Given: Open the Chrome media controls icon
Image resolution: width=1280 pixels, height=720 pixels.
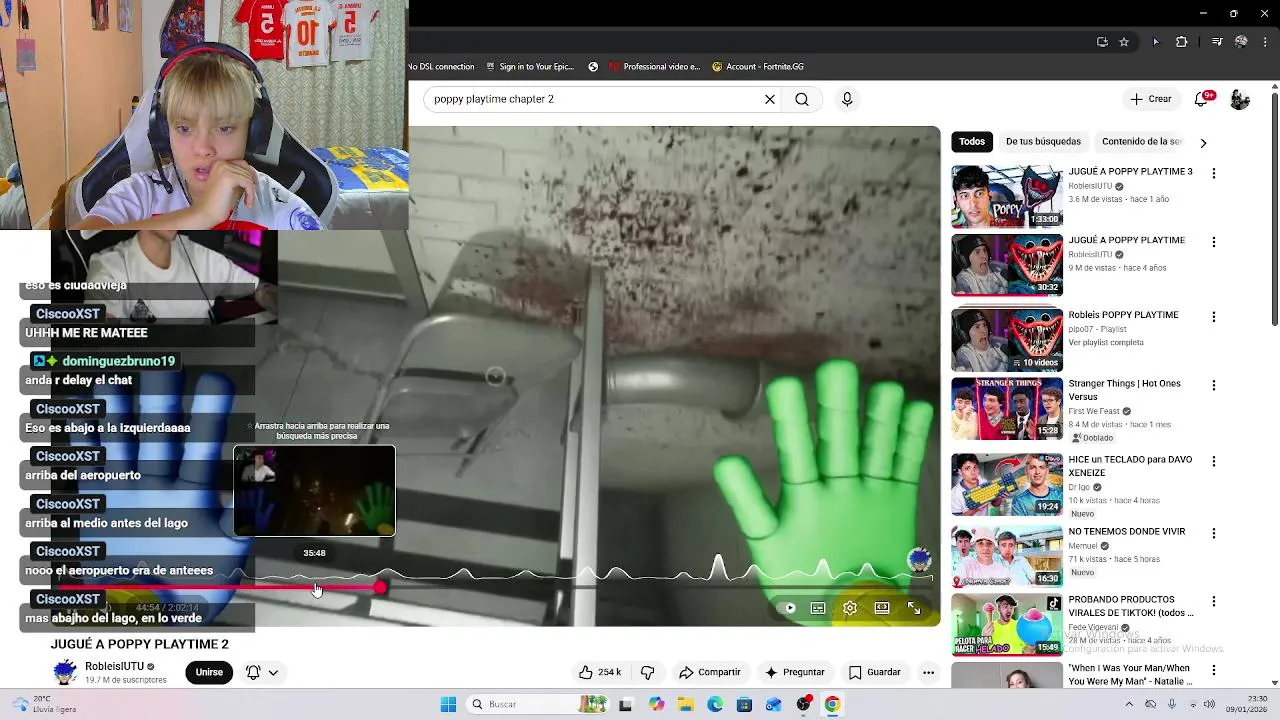Looking at the screenshot, I should click(1217, 42).
